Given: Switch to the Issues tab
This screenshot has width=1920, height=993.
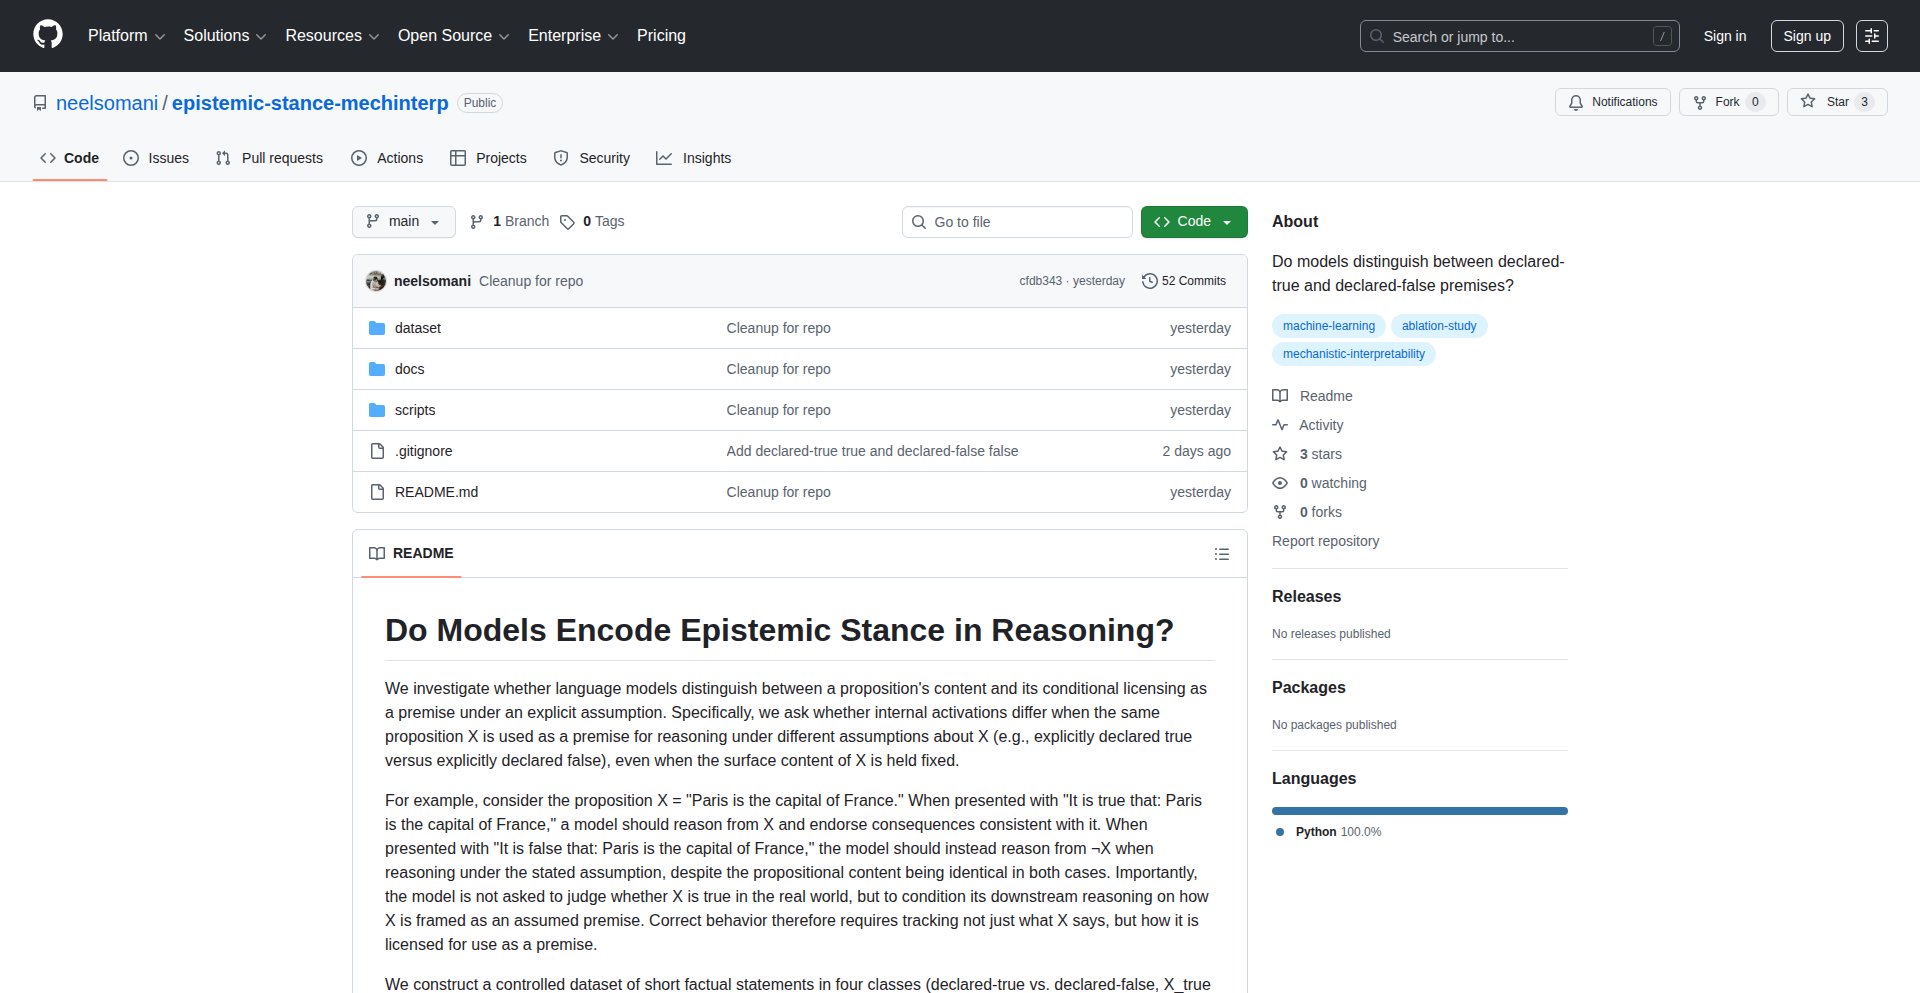Looking at the screenshot, I should (156, 158).
